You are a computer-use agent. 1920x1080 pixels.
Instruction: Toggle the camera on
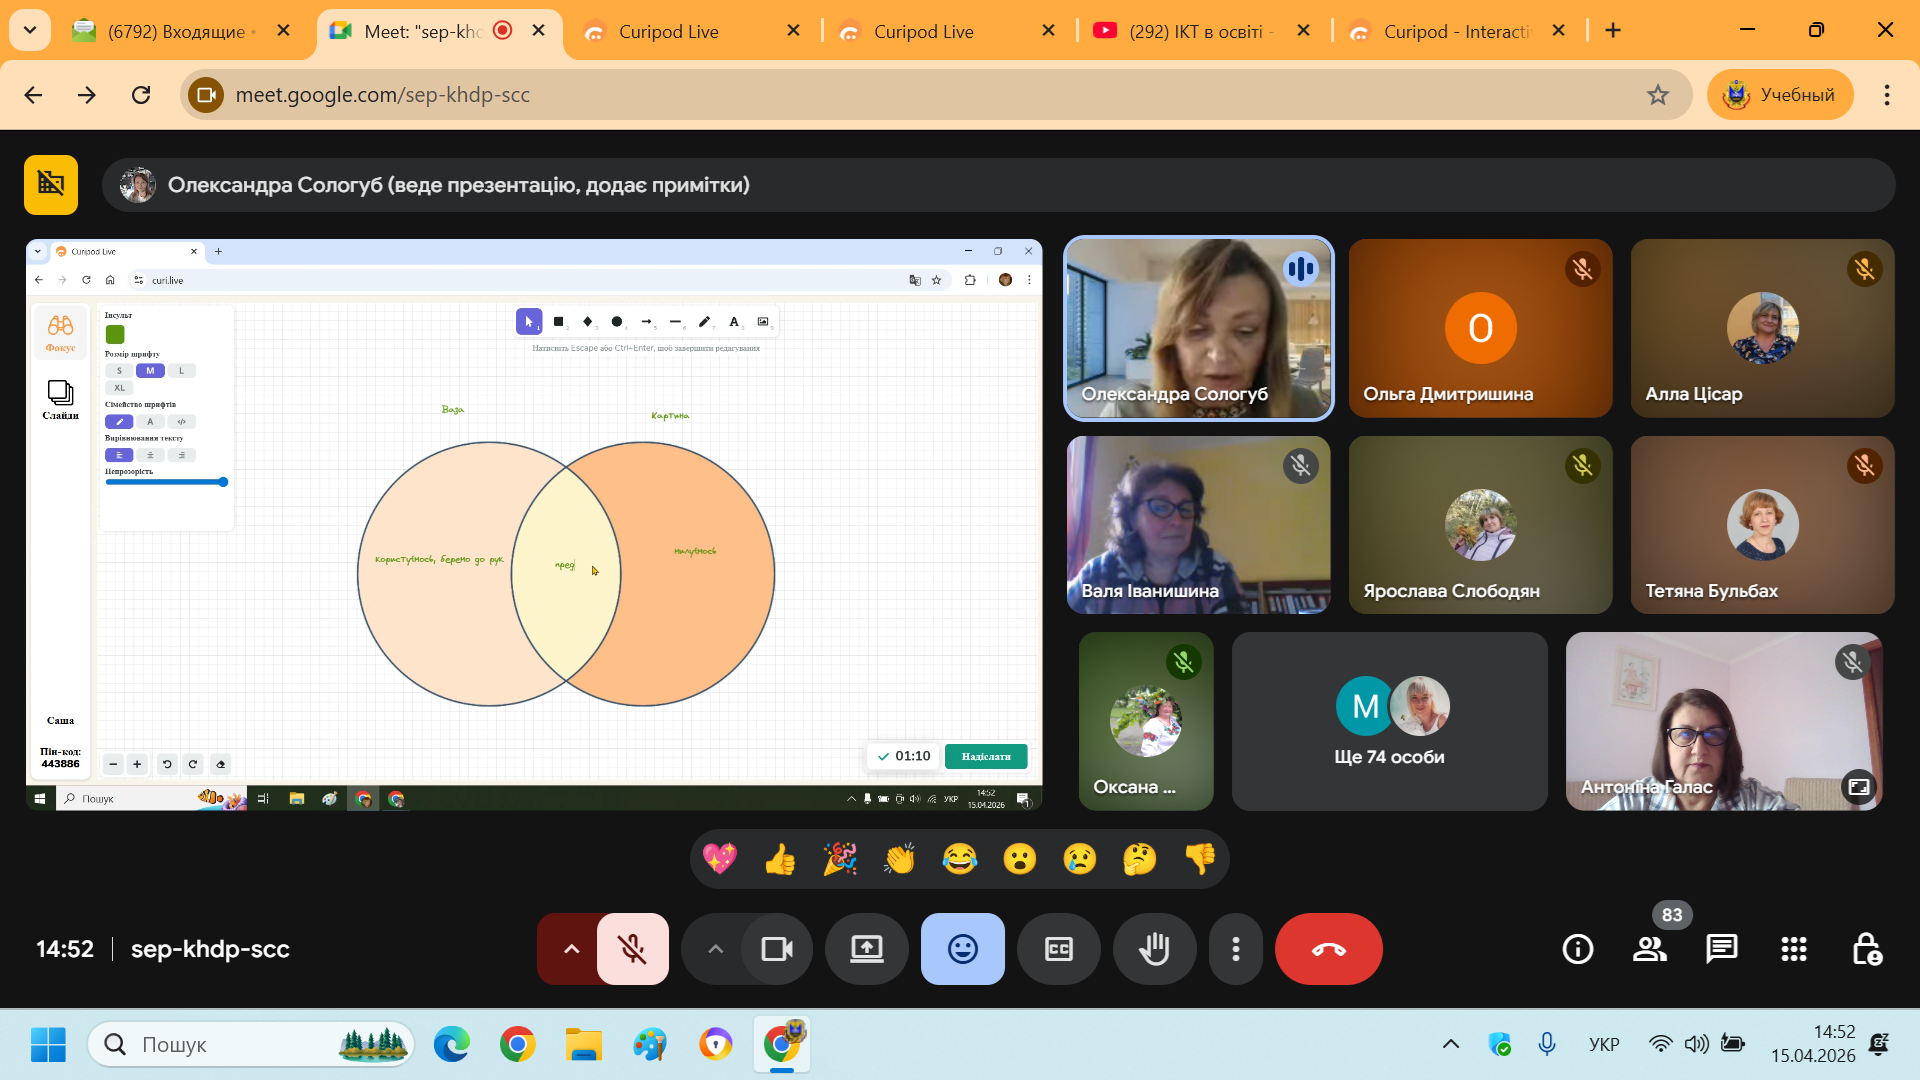[777, 949]
